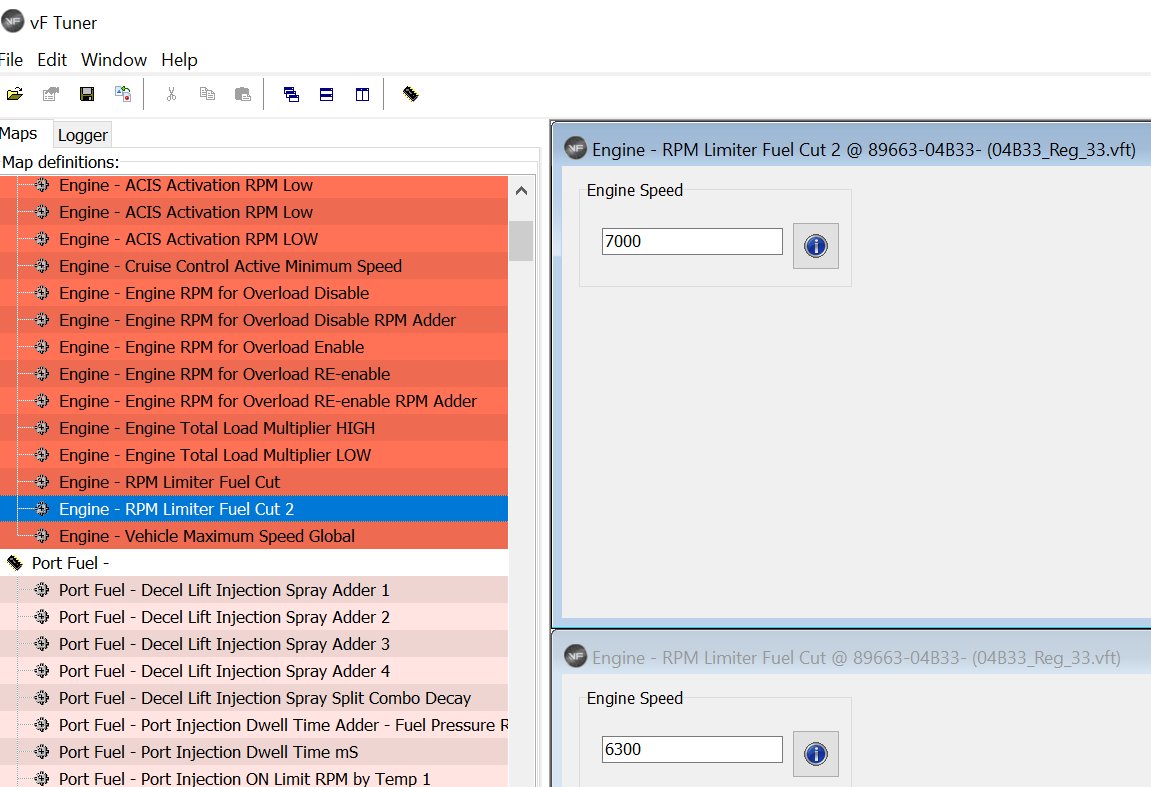Click Engine Speed field containing 7000
Image resolution: width=1151 pixels, height=787 pixels.
[x=692, y=242]
